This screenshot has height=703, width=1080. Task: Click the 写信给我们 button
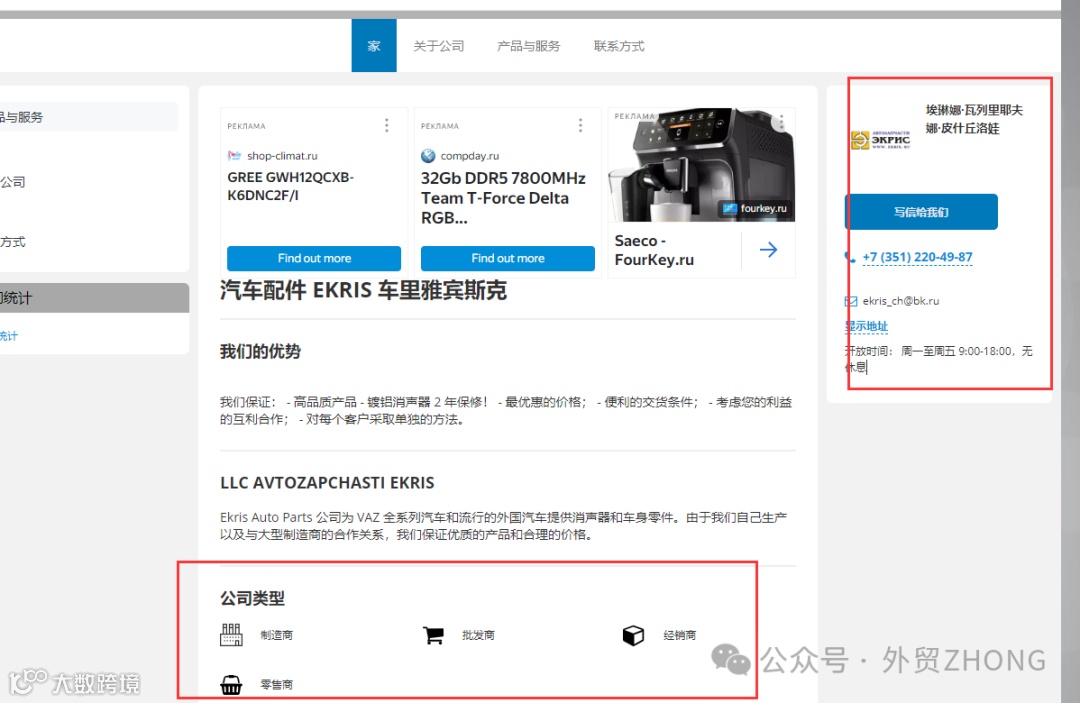coord(921,212)
